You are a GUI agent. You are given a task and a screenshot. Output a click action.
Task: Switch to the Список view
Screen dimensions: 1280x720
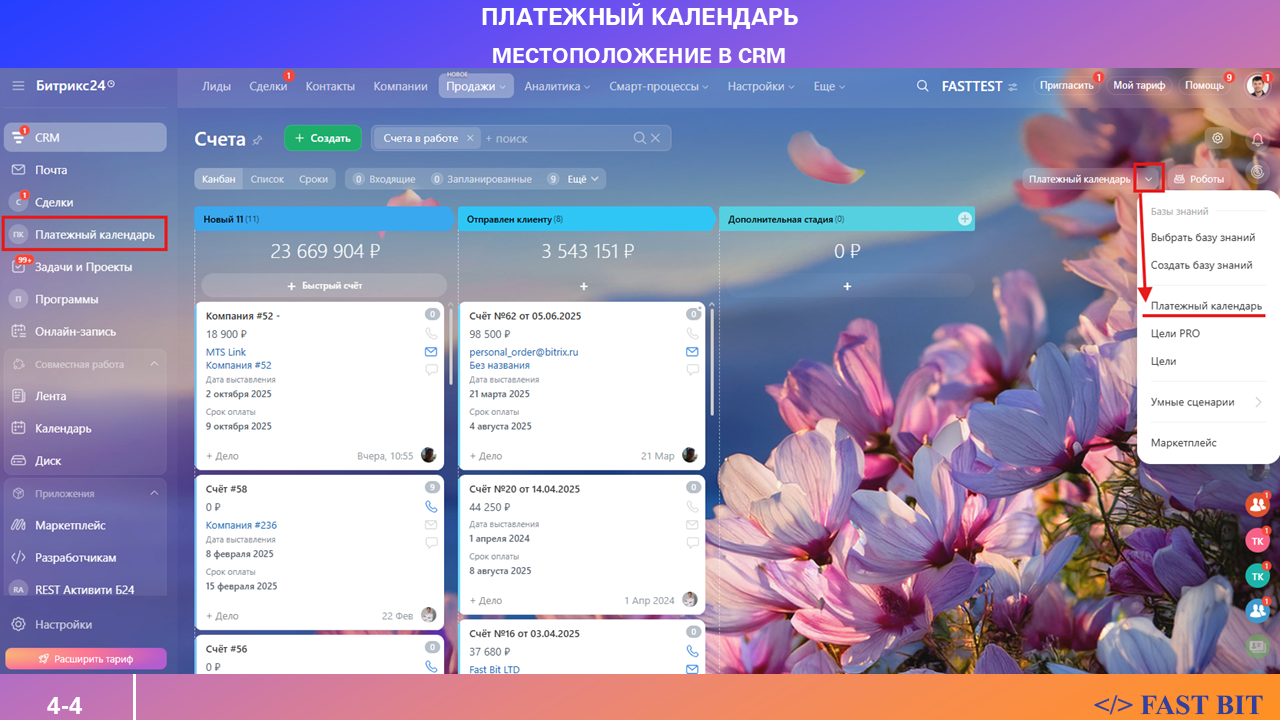click(x=267, y=179)
